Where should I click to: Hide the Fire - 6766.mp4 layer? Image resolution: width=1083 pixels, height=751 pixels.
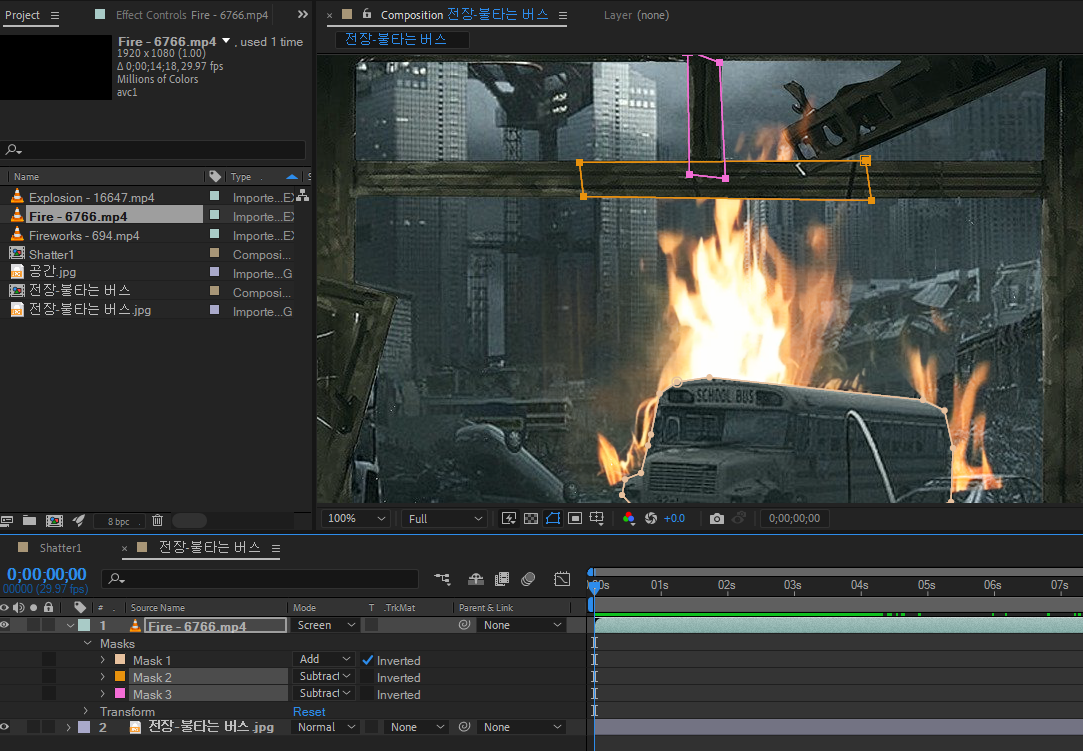5,625
